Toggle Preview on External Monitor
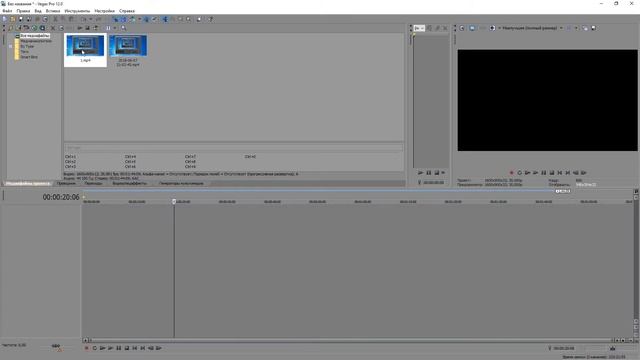Viewport: 640px width, 360px height. pos(472,28)
